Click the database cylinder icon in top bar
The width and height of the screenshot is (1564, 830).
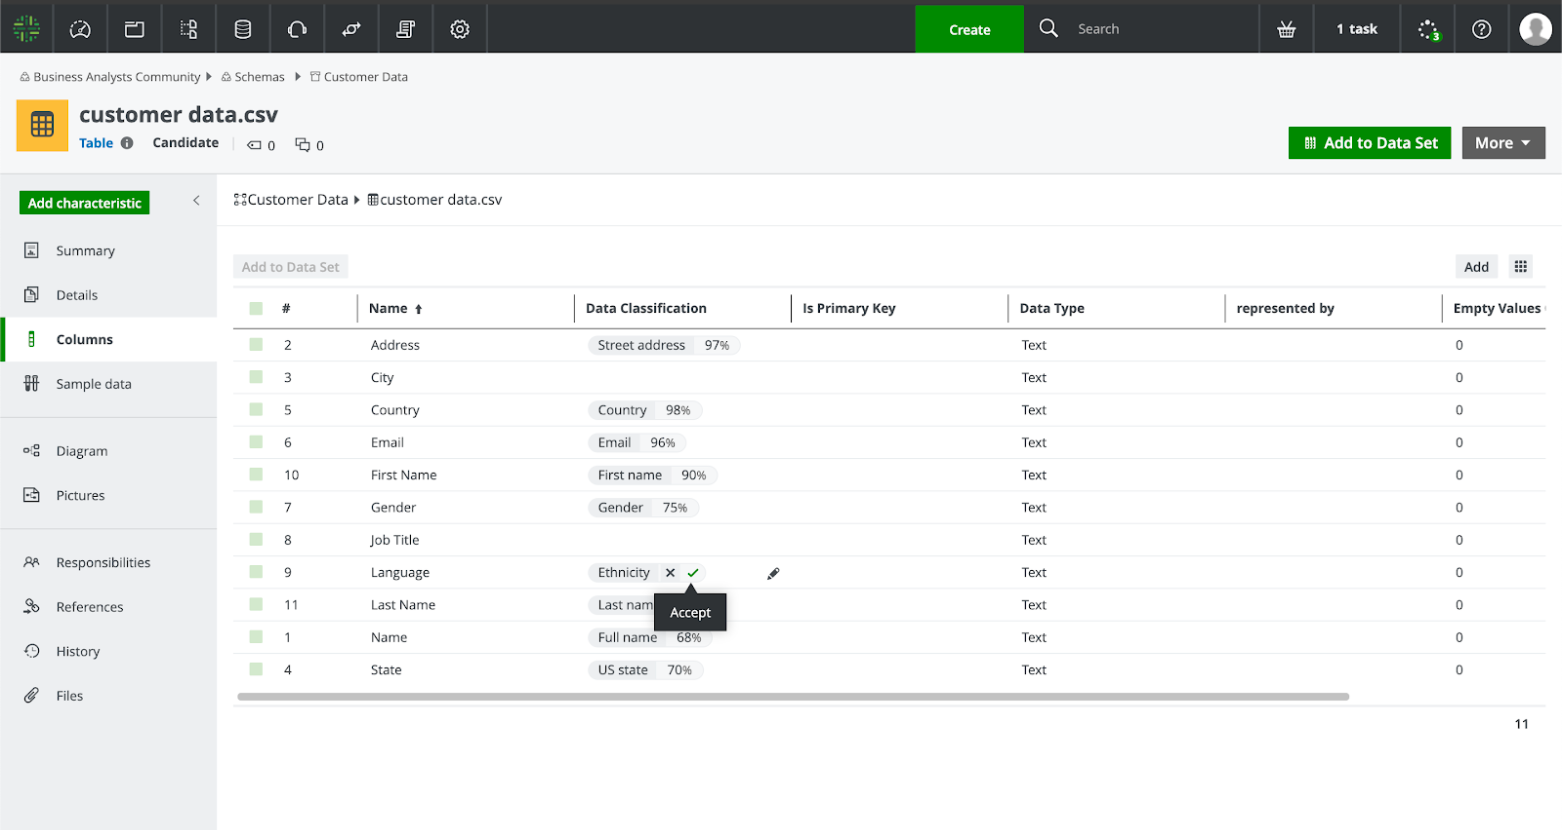pos(243,29)
